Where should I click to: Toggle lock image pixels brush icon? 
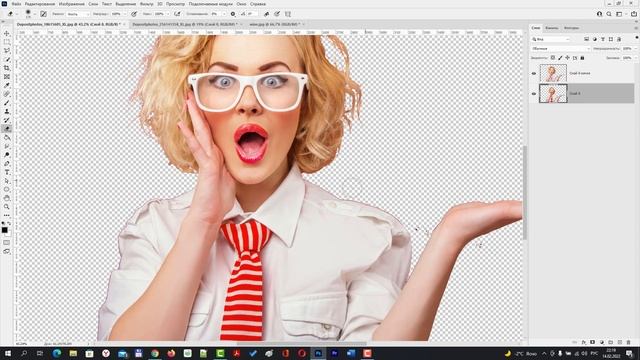[560, 58]
